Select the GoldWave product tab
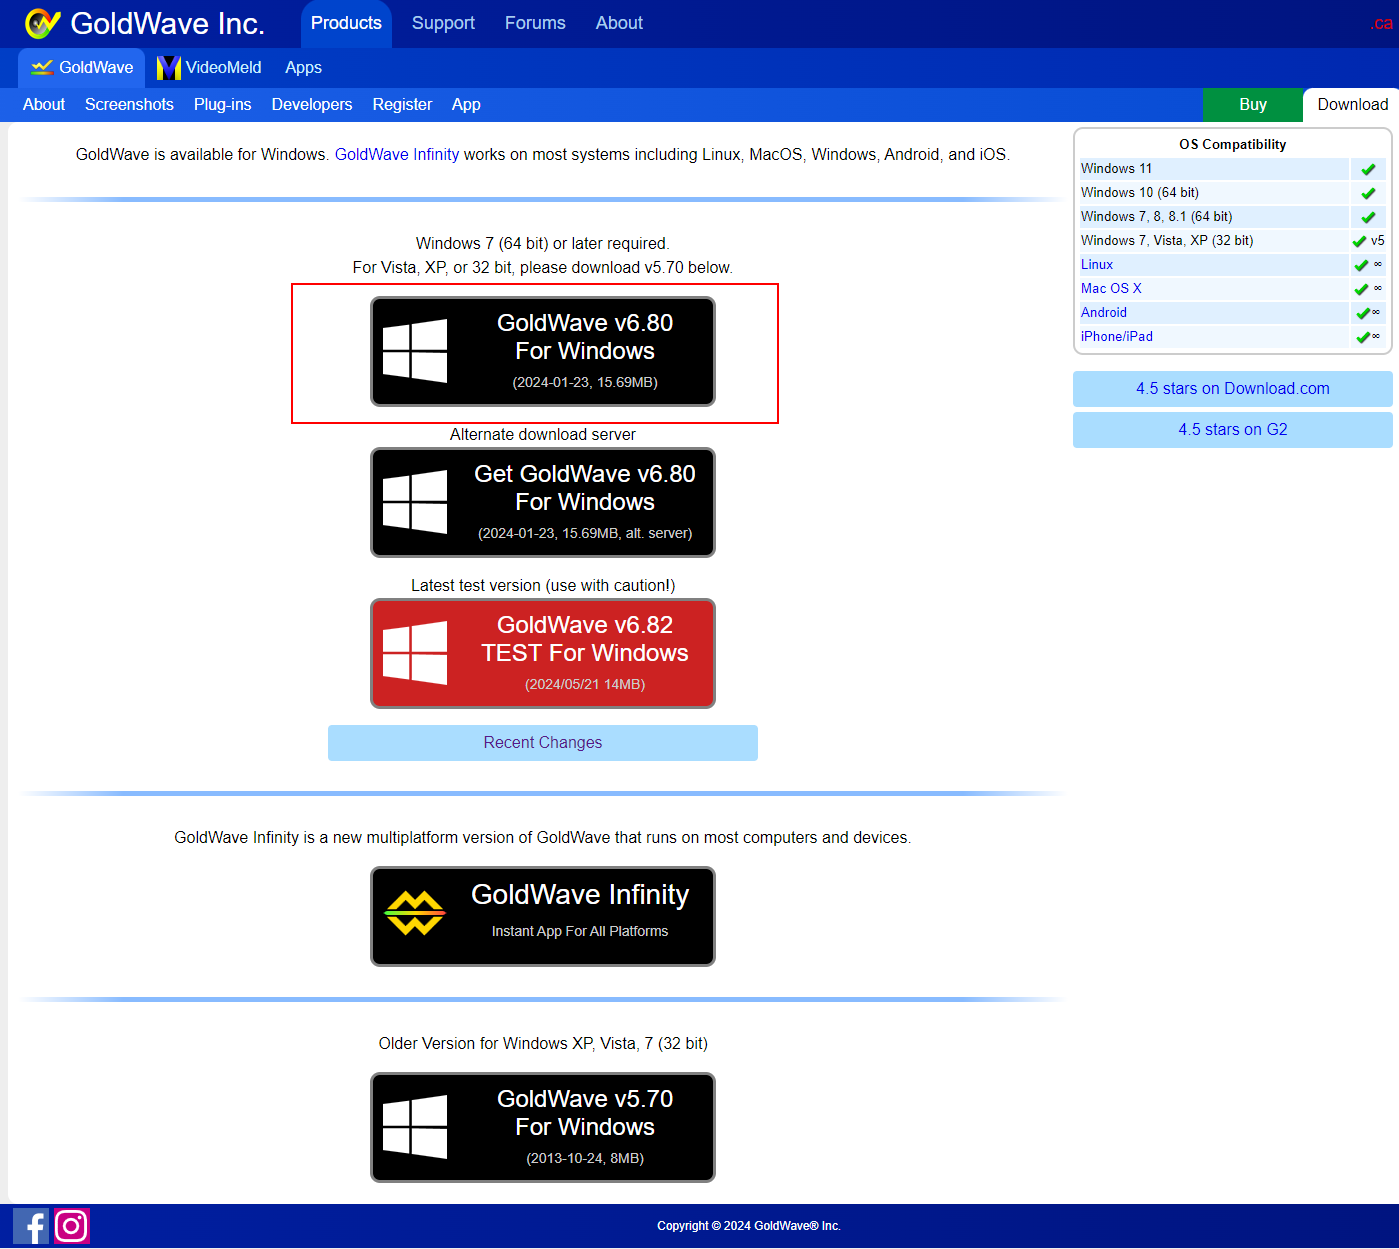 [x=82, y=68]
